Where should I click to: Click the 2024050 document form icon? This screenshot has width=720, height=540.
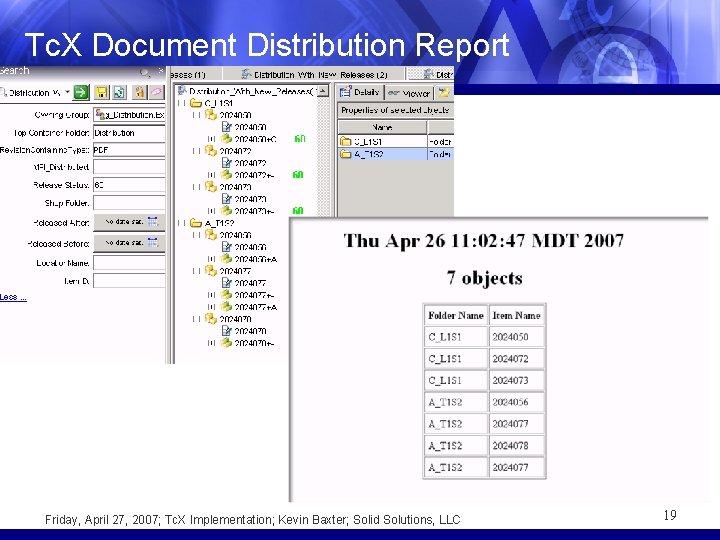pyautogui.click(x=226, y=127)
